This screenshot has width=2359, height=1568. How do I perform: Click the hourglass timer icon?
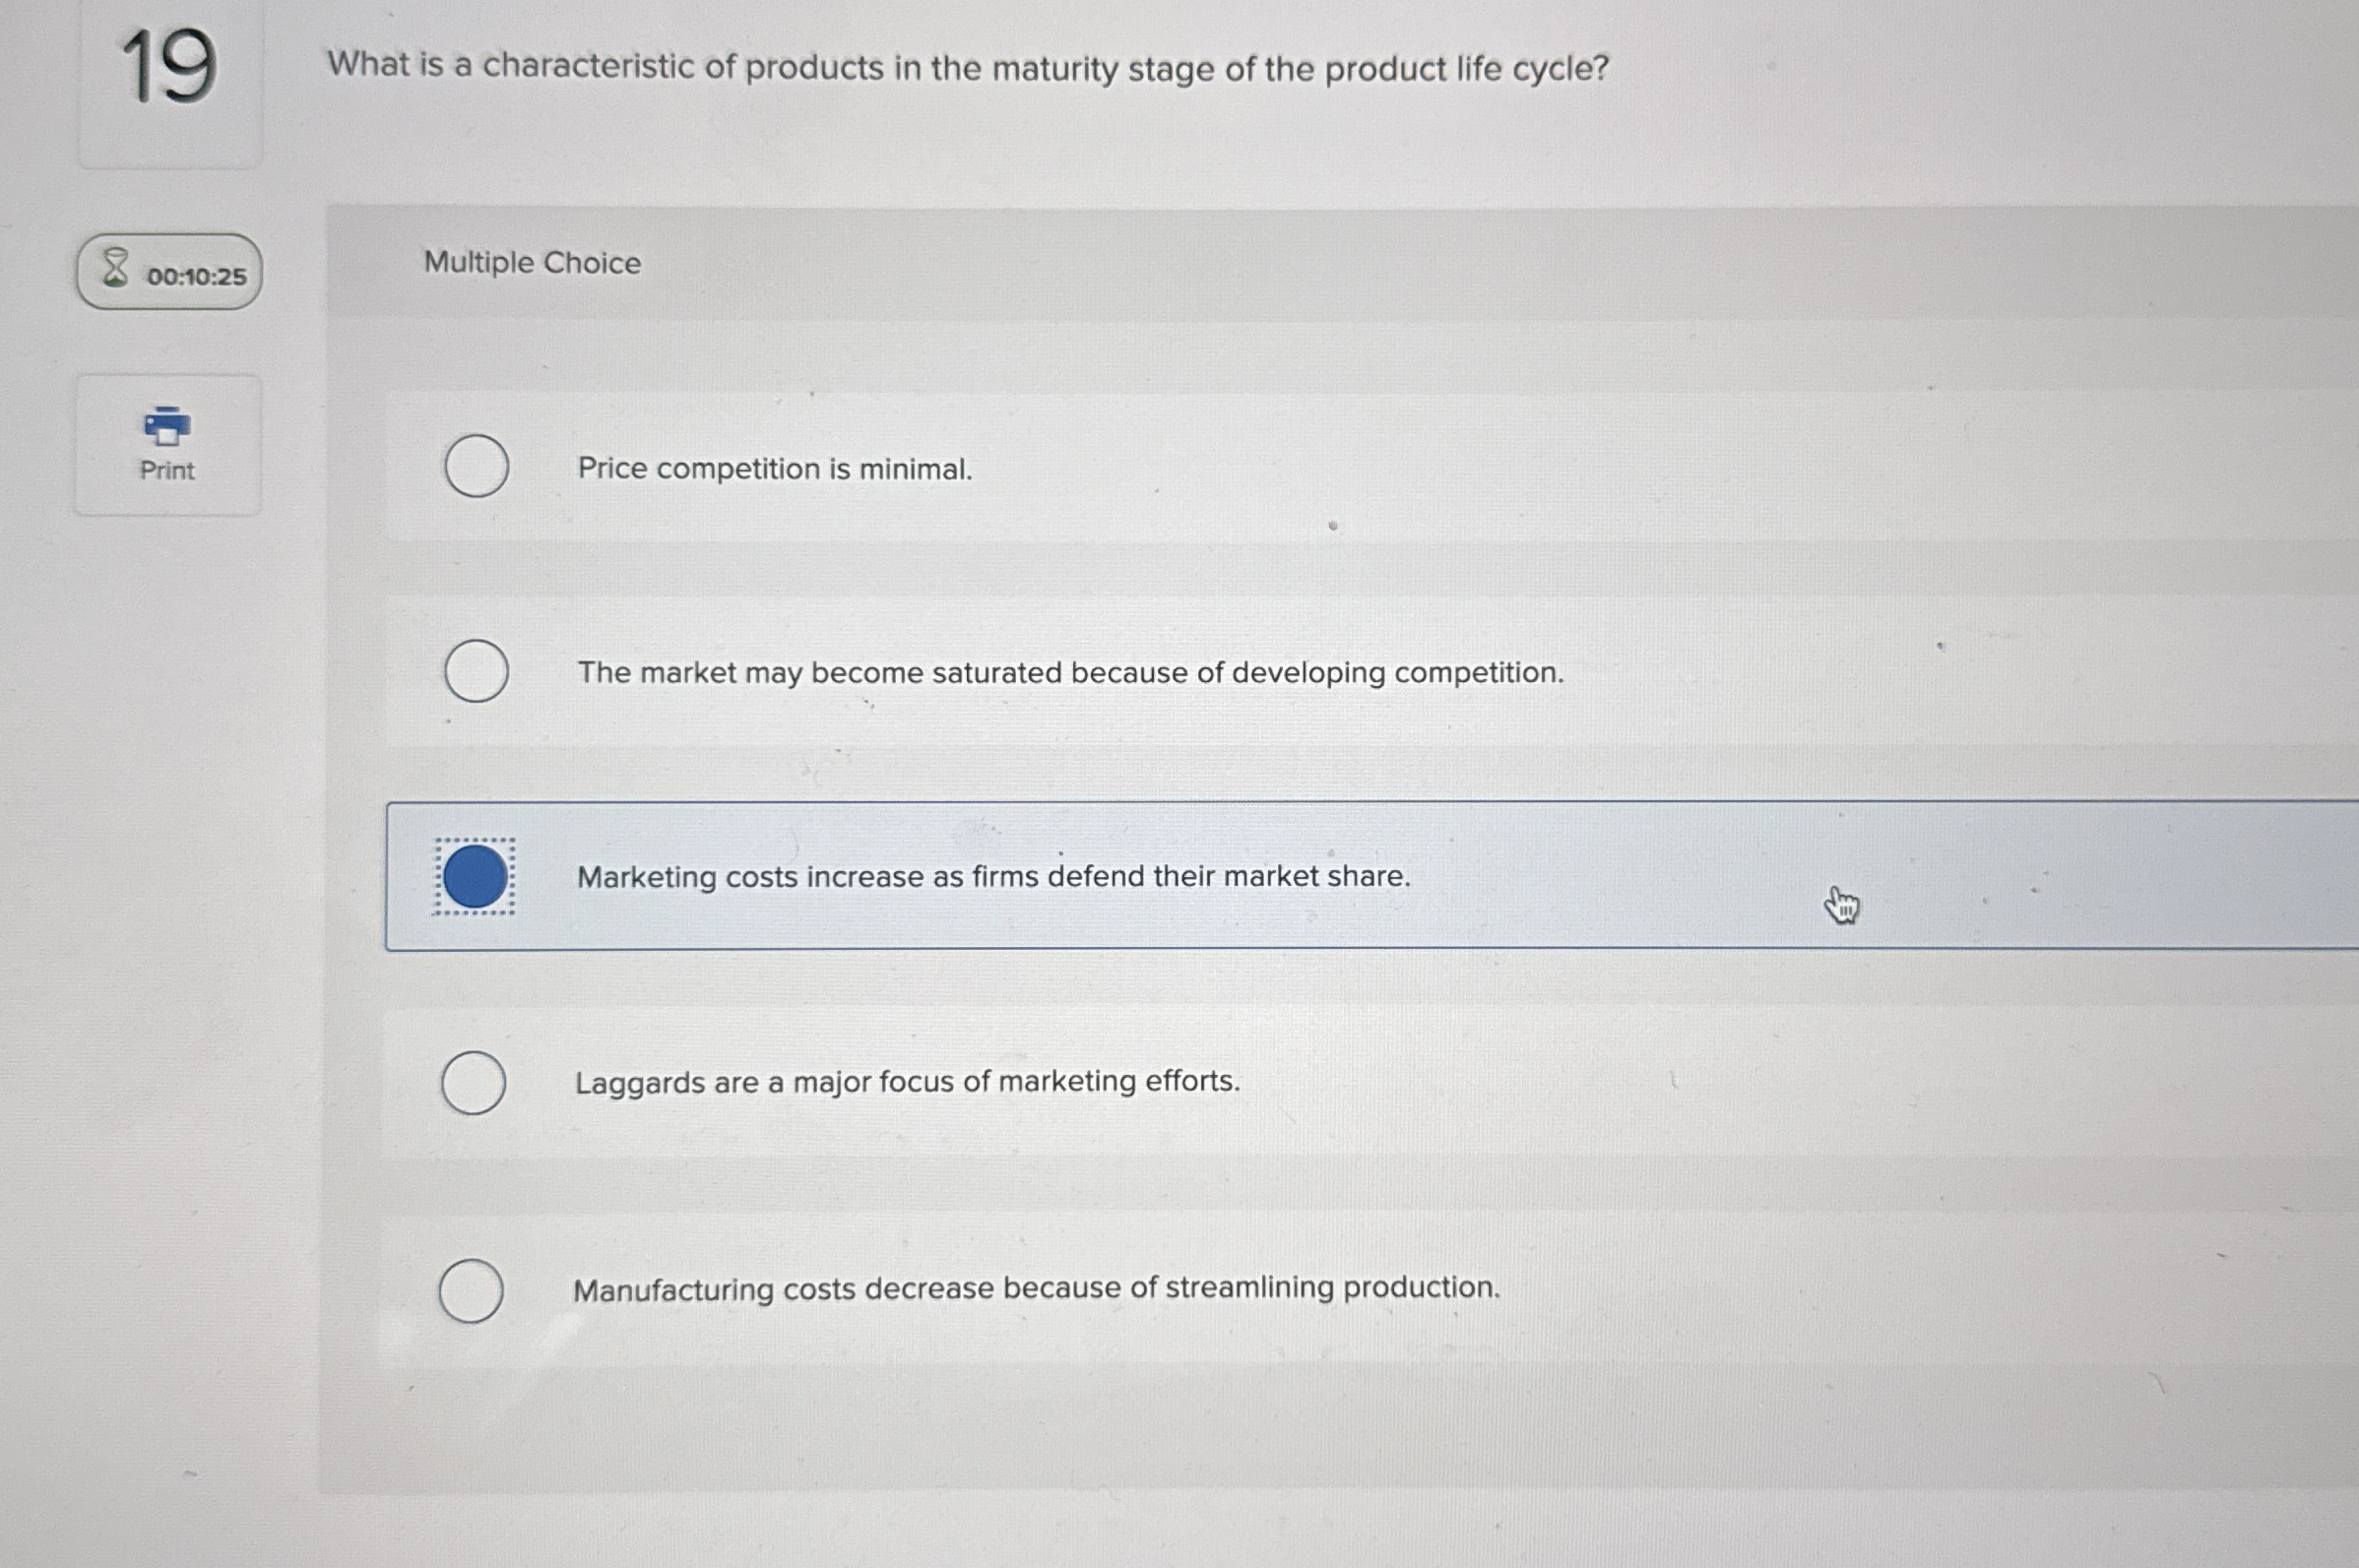(116, 269)
